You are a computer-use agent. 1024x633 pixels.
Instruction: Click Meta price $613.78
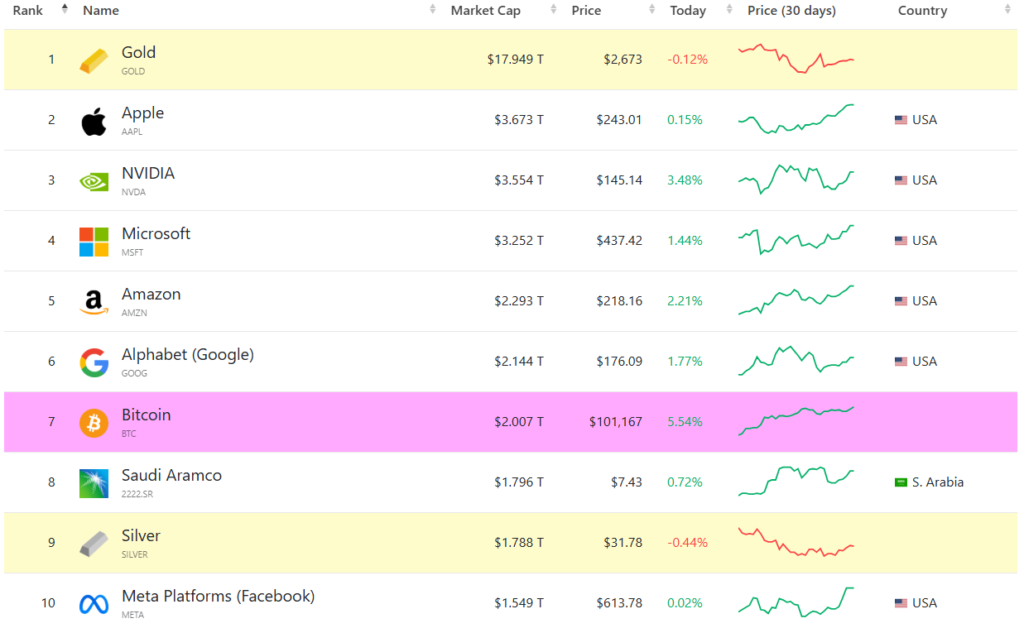619,603
